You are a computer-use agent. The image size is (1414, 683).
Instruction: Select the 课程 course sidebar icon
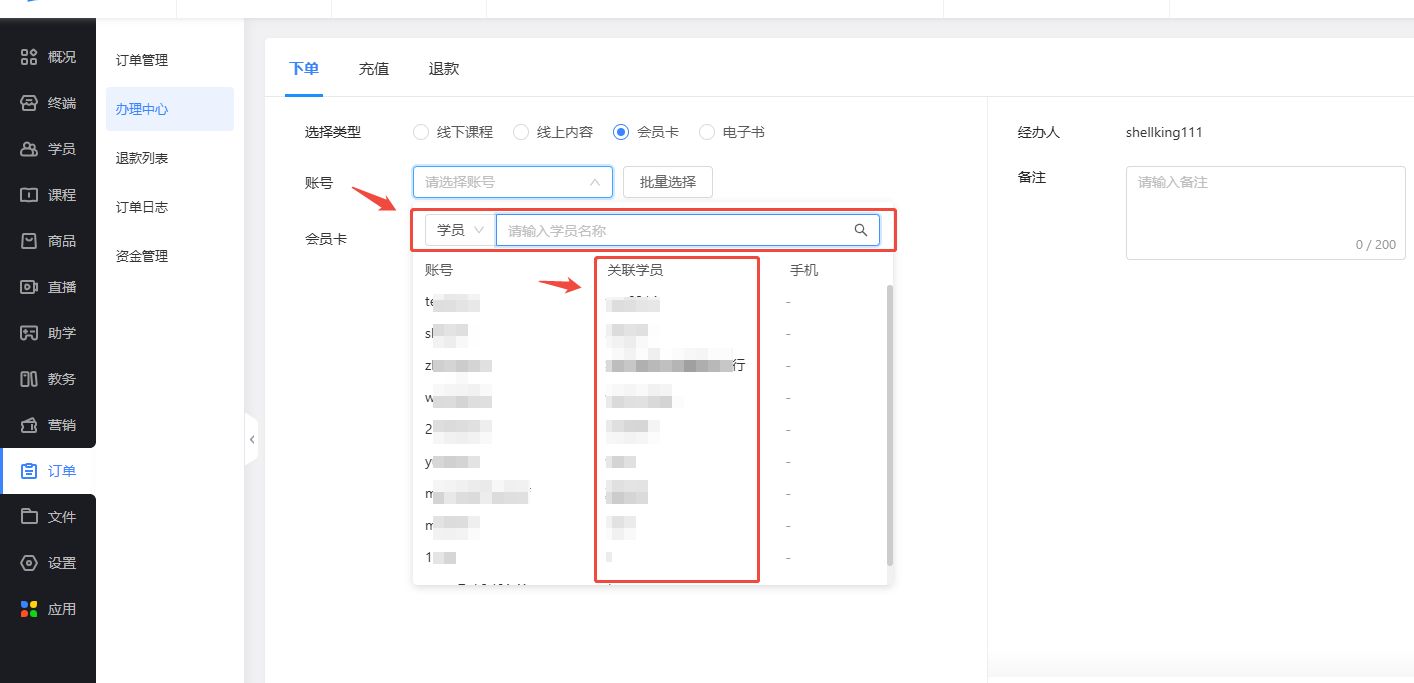[30, 195]
